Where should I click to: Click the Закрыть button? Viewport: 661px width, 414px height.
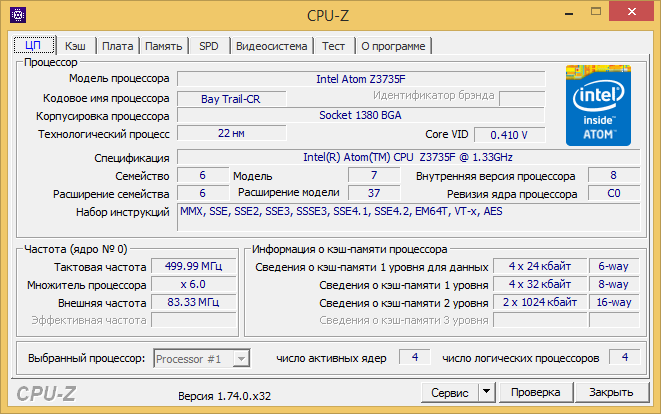point(611,392)
